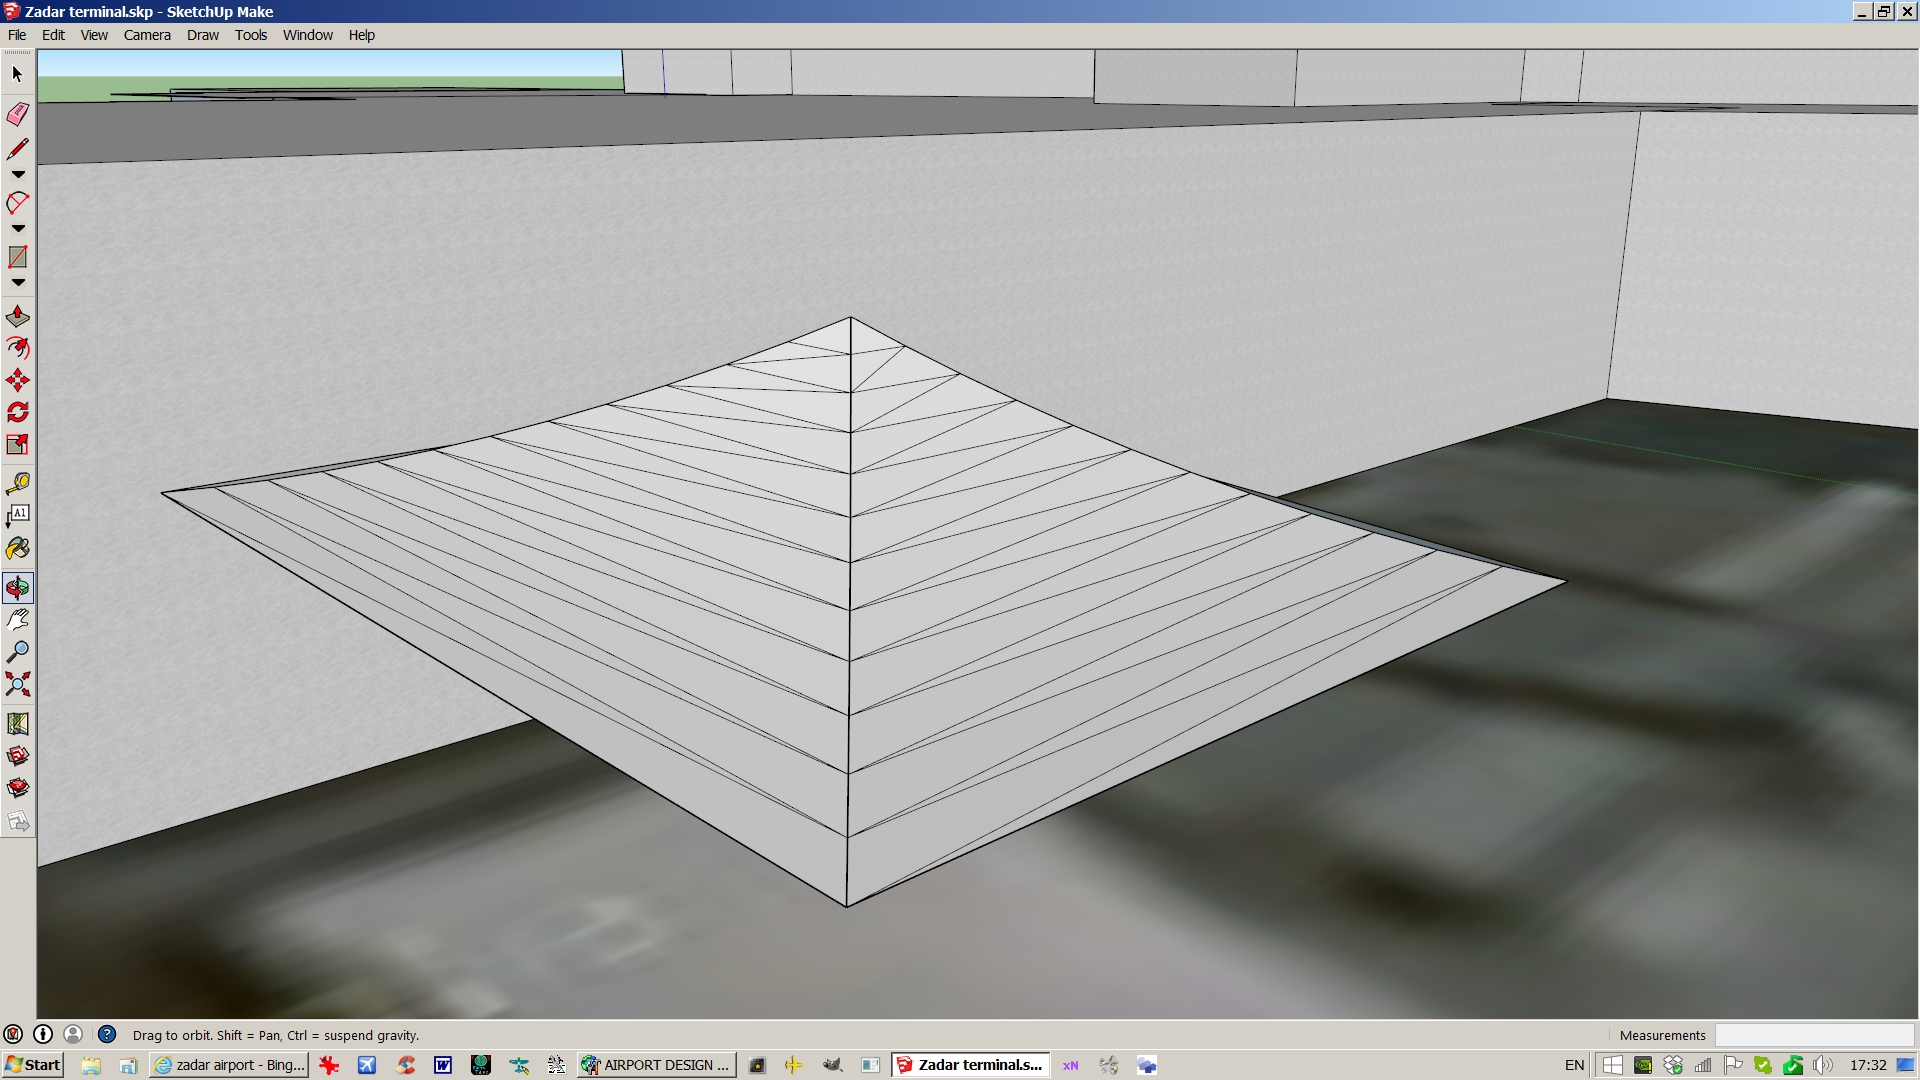The height and width of the screenshot is (1080, 1920).
Task: Click the user sign-in status icon
Action: pos(73,1035)
